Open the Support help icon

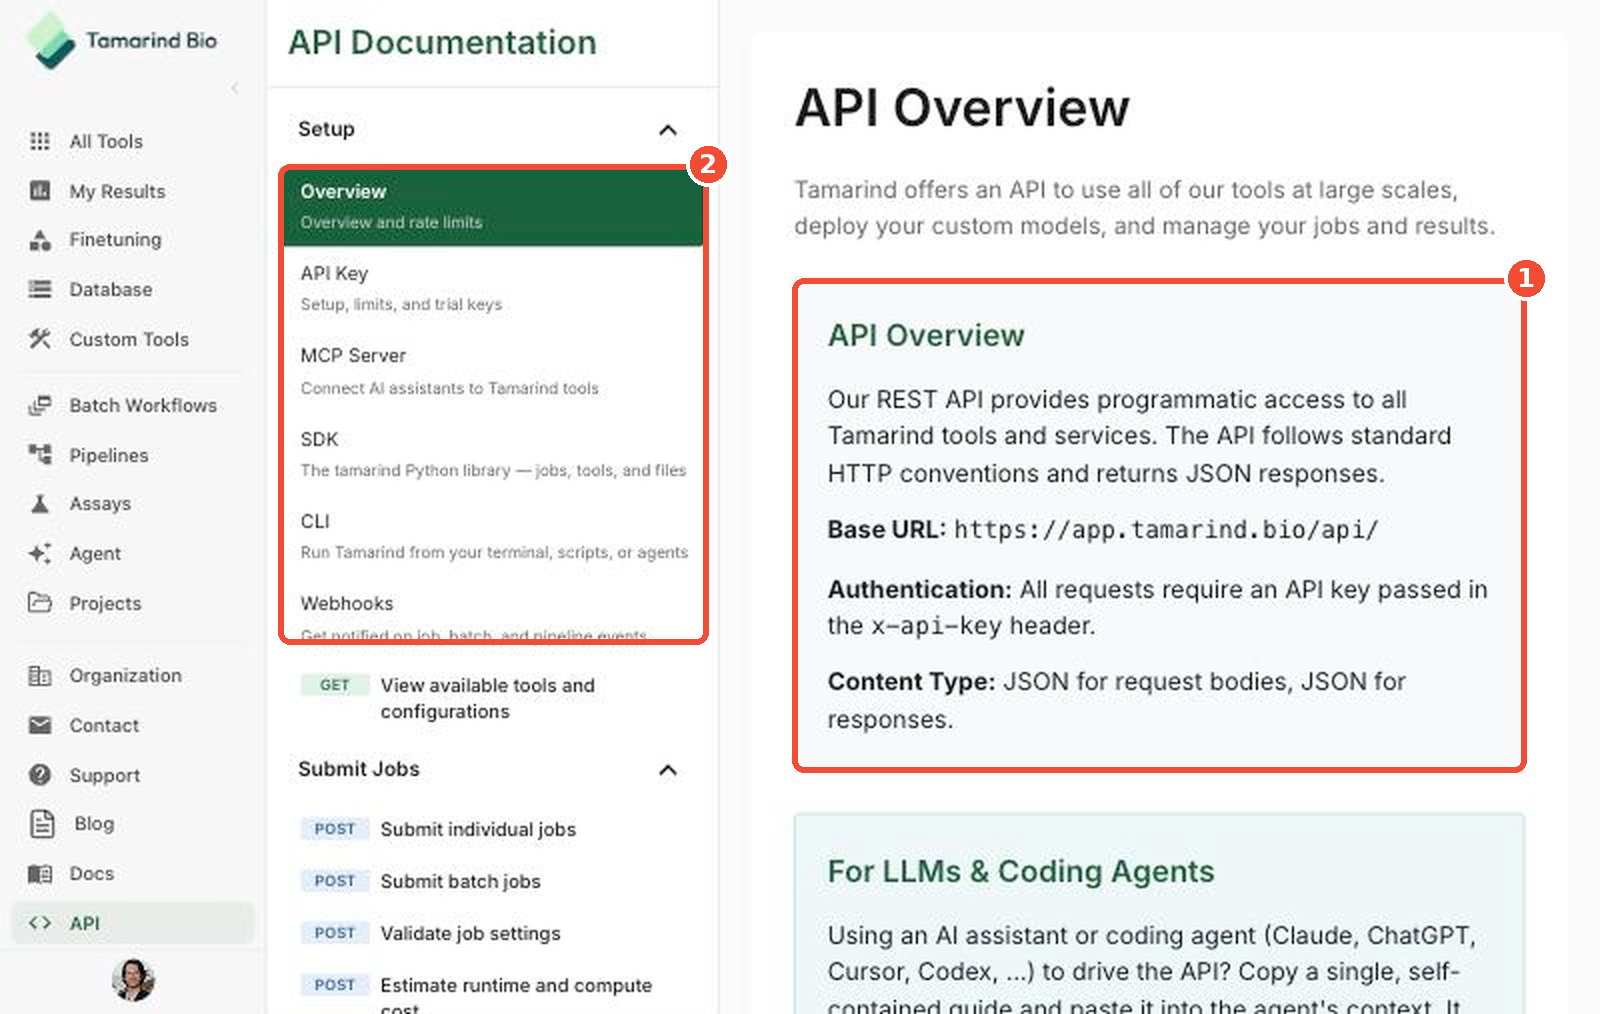(40, 774)
